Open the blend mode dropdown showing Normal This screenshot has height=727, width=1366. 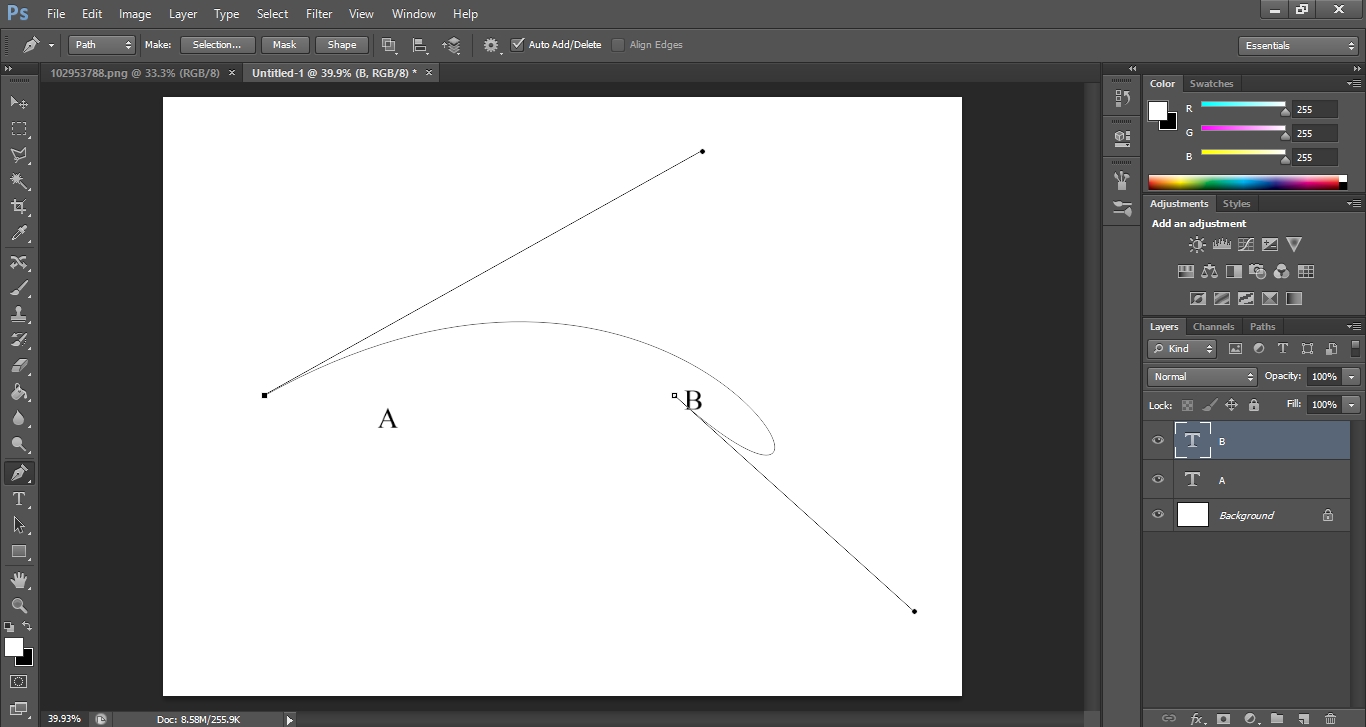[1200, 376]
